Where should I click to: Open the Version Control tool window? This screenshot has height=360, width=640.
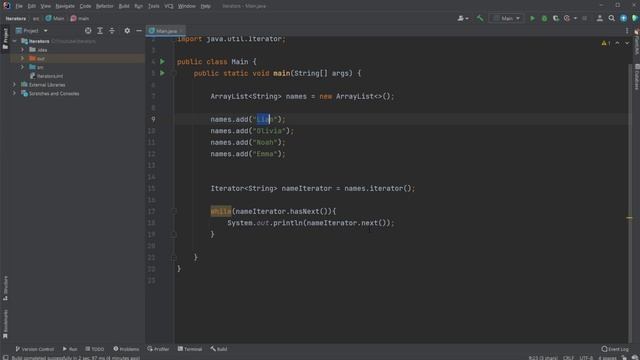(x=34, y=349)
